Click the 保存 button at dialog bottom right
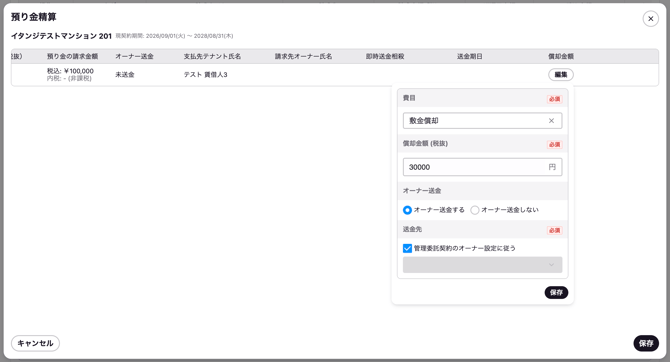This screenshot has width=670, height=362. 646,343
